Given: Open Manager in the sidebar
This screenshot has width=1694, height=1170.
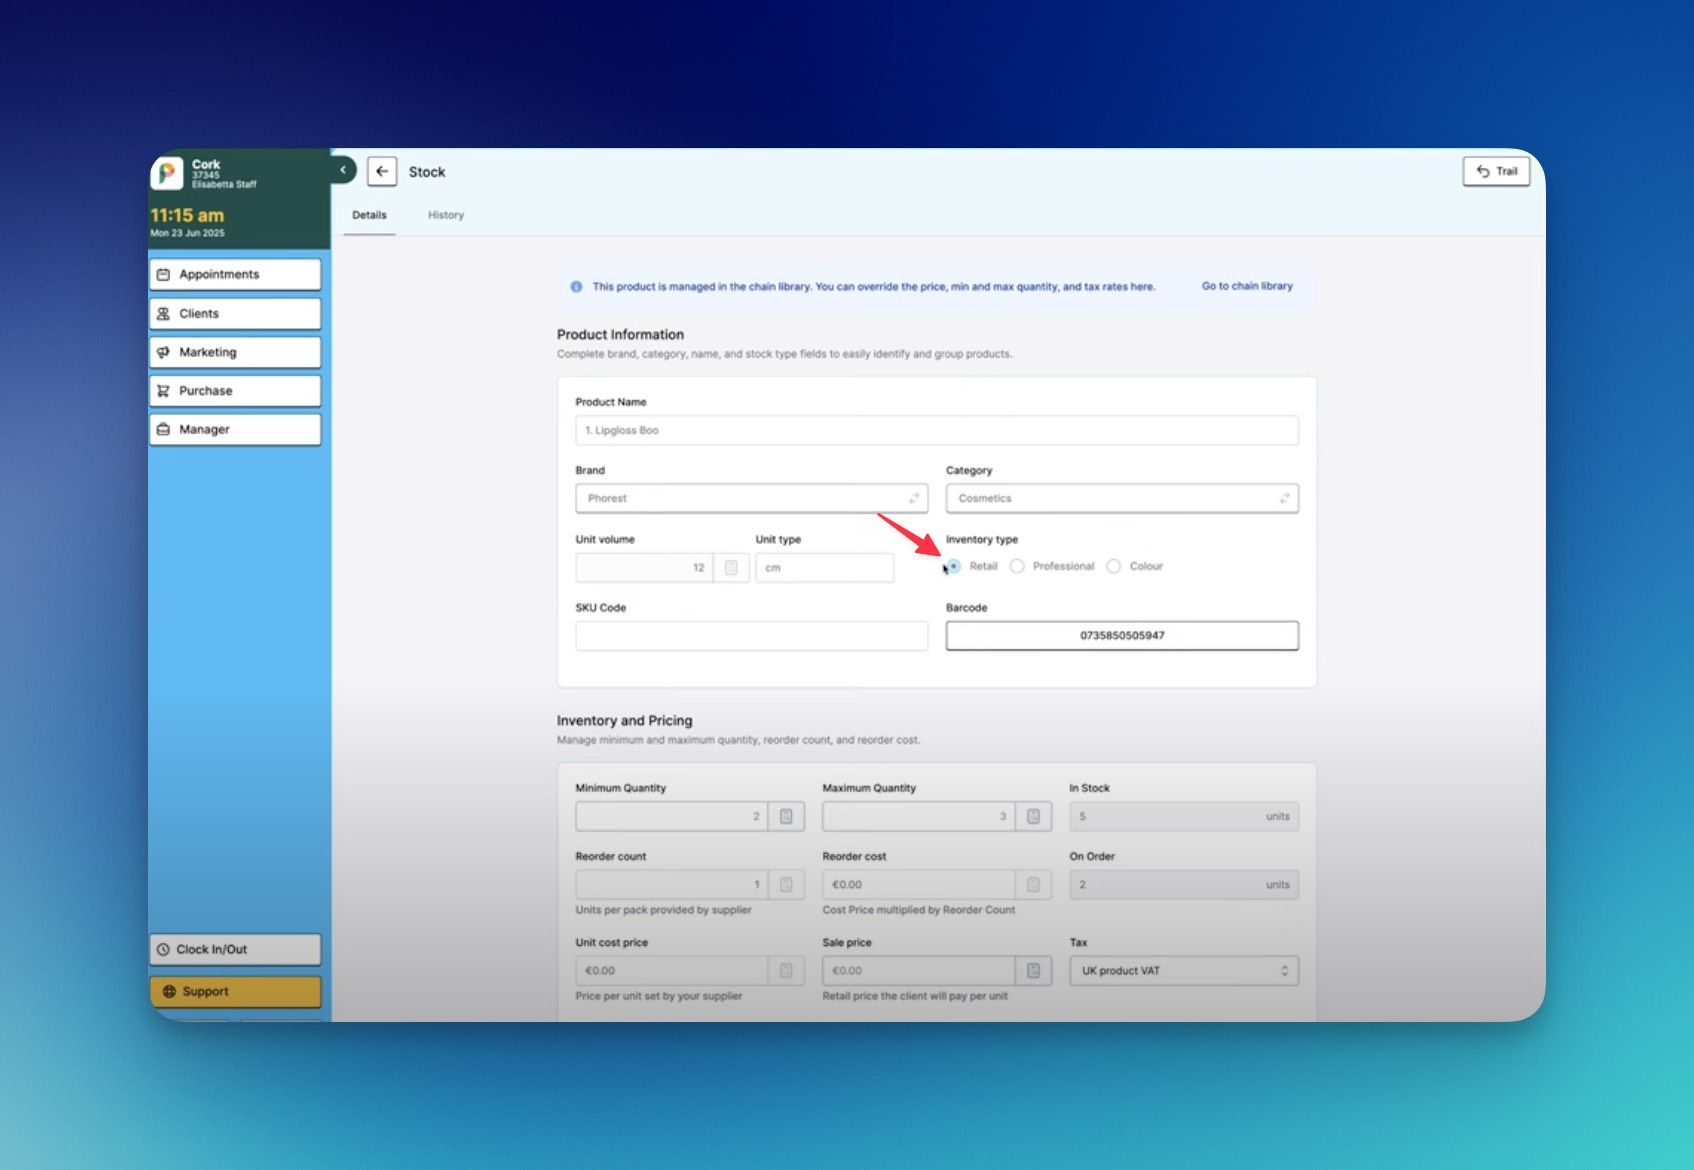Looking at the screenshot, I should click(235, 429).
